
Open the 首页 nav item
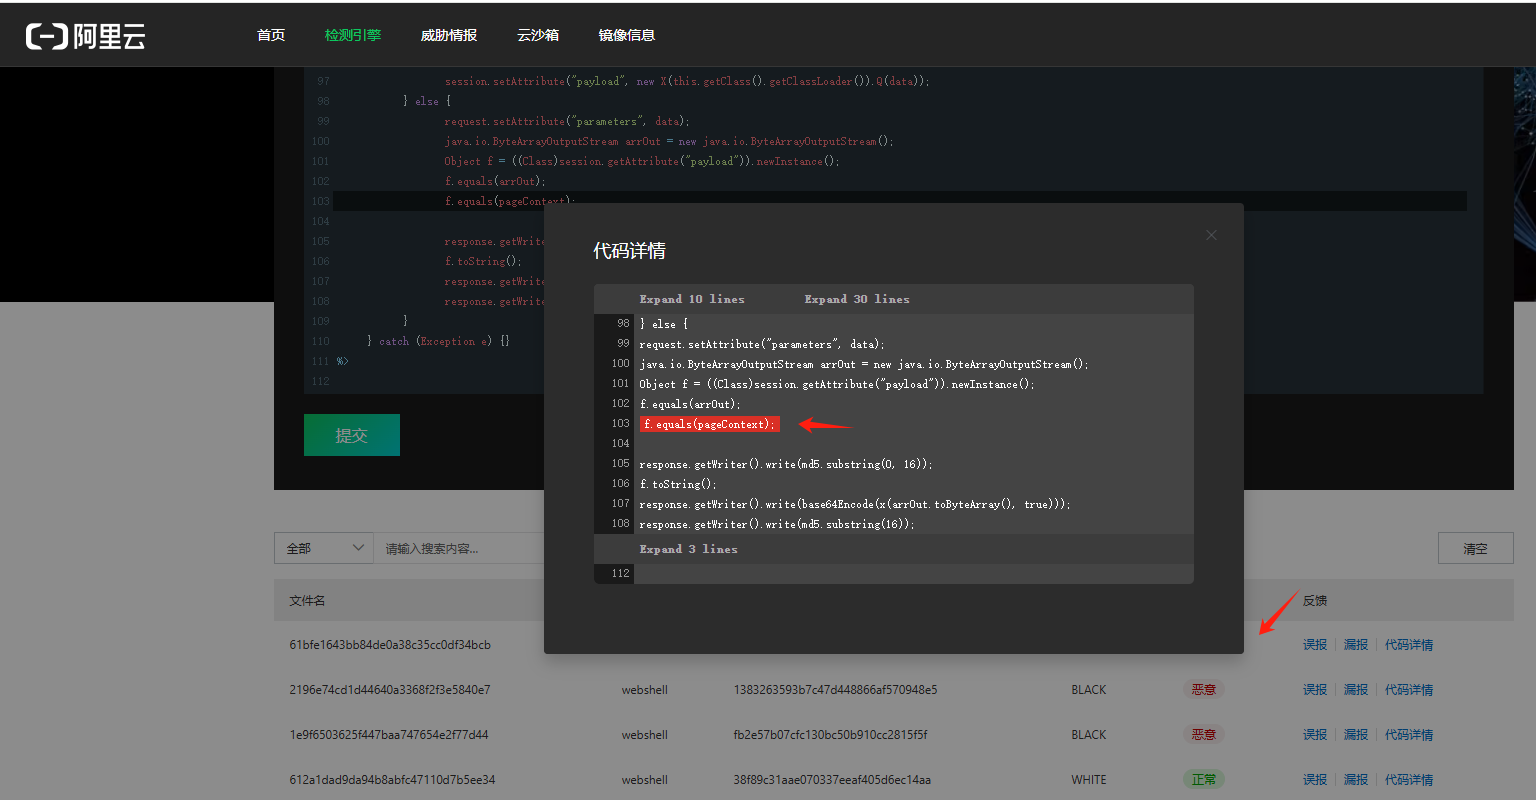pyautogui.click(x=271, y=35)
